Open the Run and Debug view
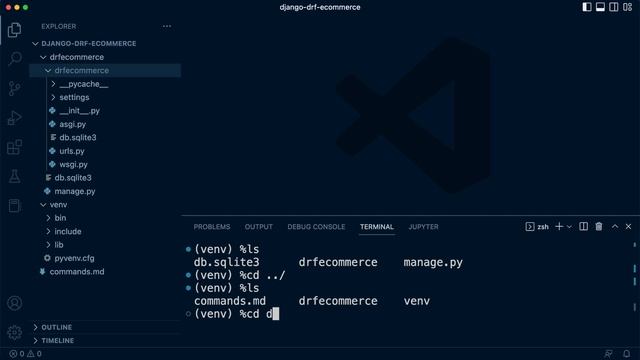640x360 pixels. point(14,118)
